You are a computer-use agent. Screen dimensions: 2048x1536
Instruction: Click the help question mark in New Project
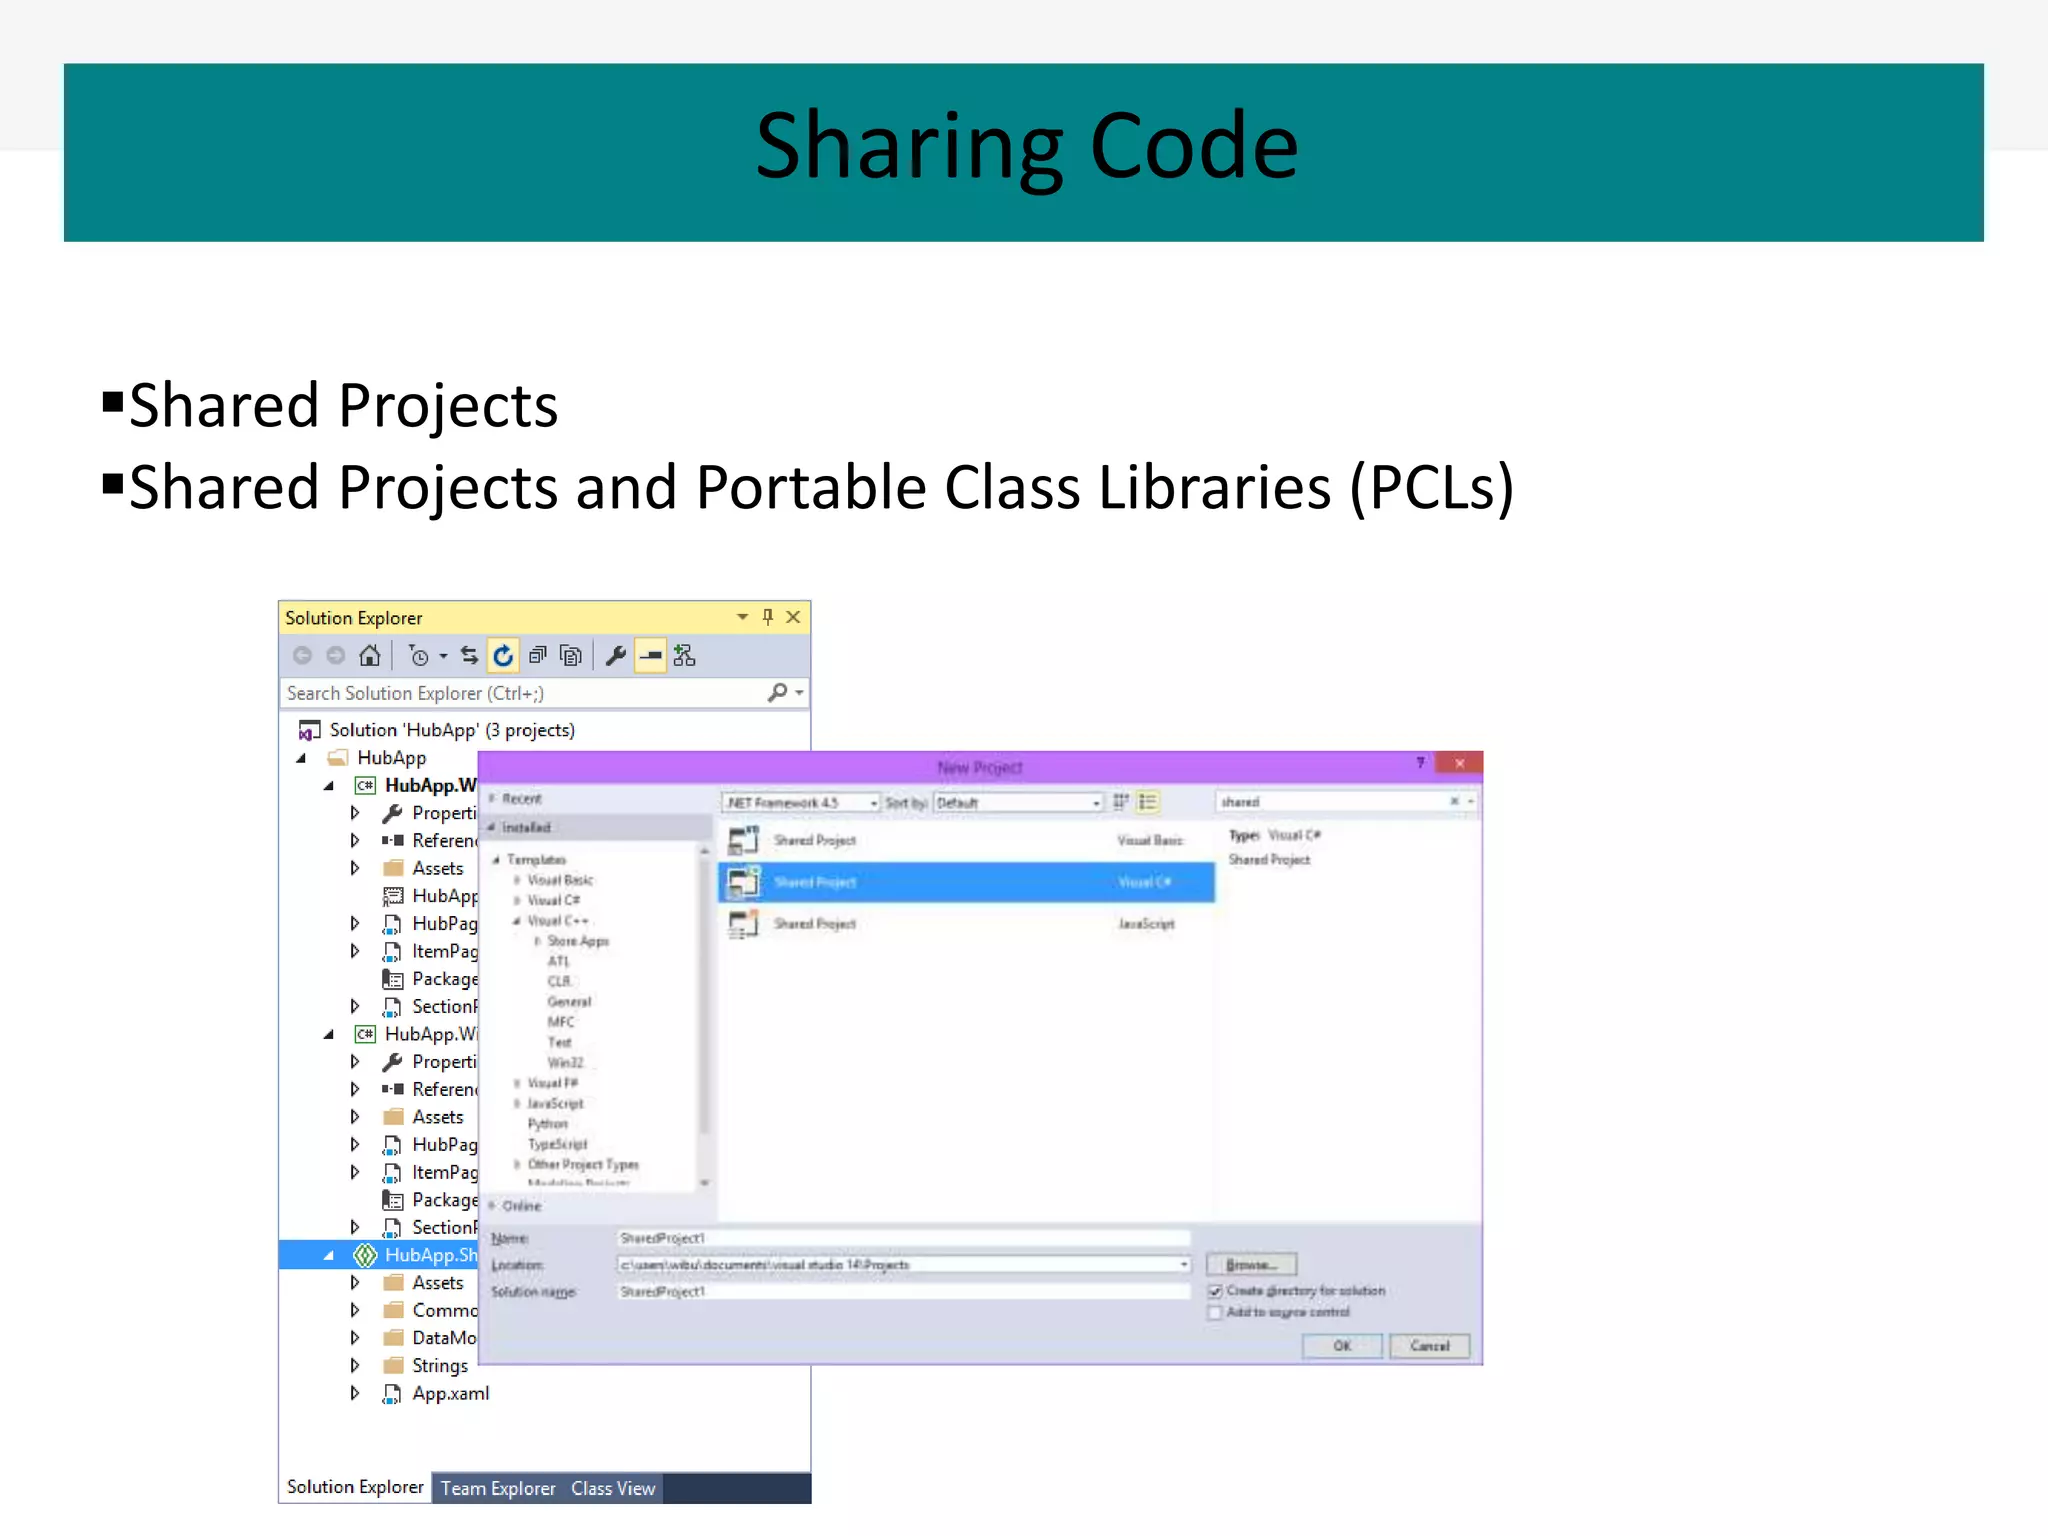pos(1420,763)
